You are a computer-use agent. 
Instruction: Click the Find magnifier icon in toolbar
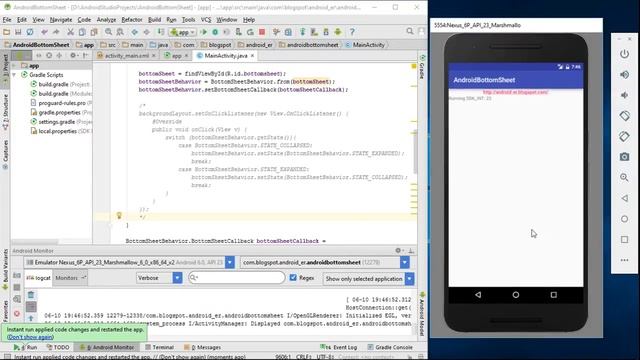pos(108,32)
